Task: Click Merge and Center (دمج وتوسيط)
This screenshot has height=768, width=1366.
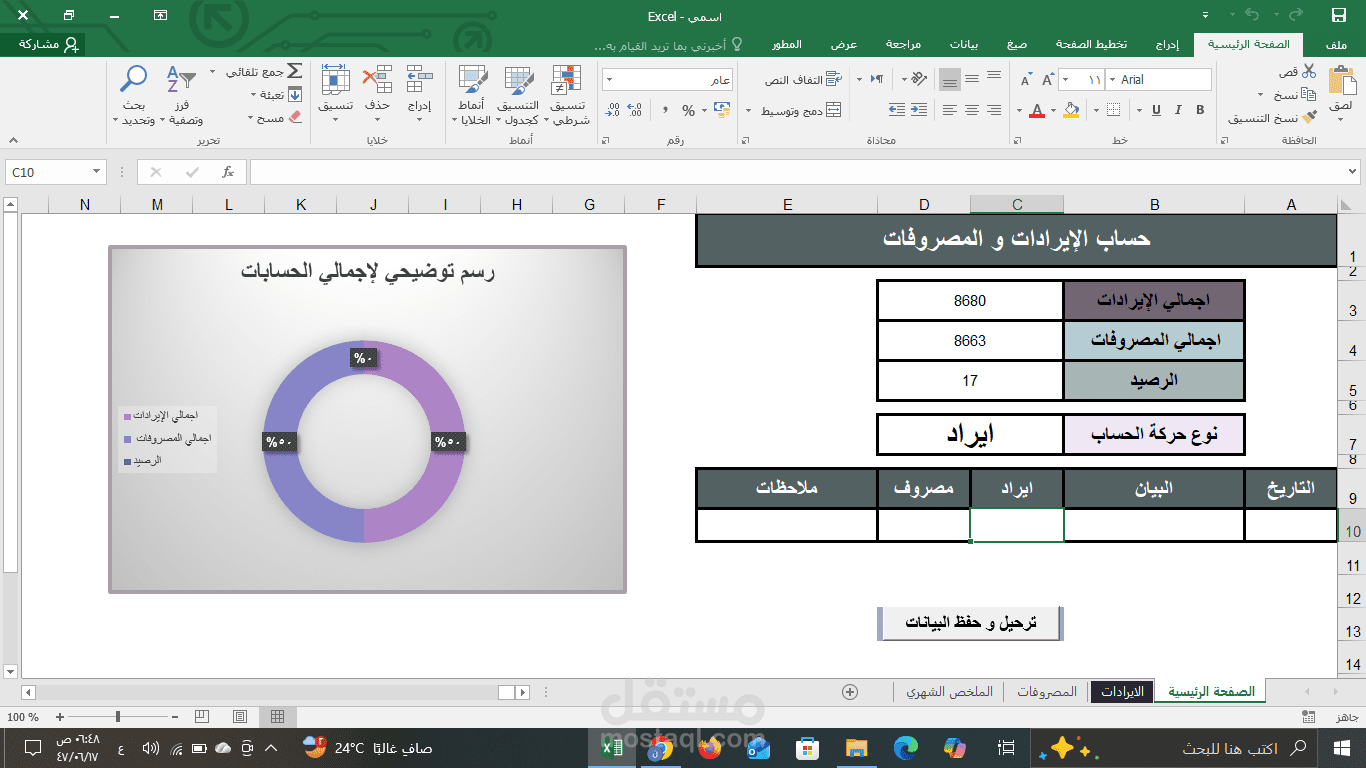Action: (801, 110)
